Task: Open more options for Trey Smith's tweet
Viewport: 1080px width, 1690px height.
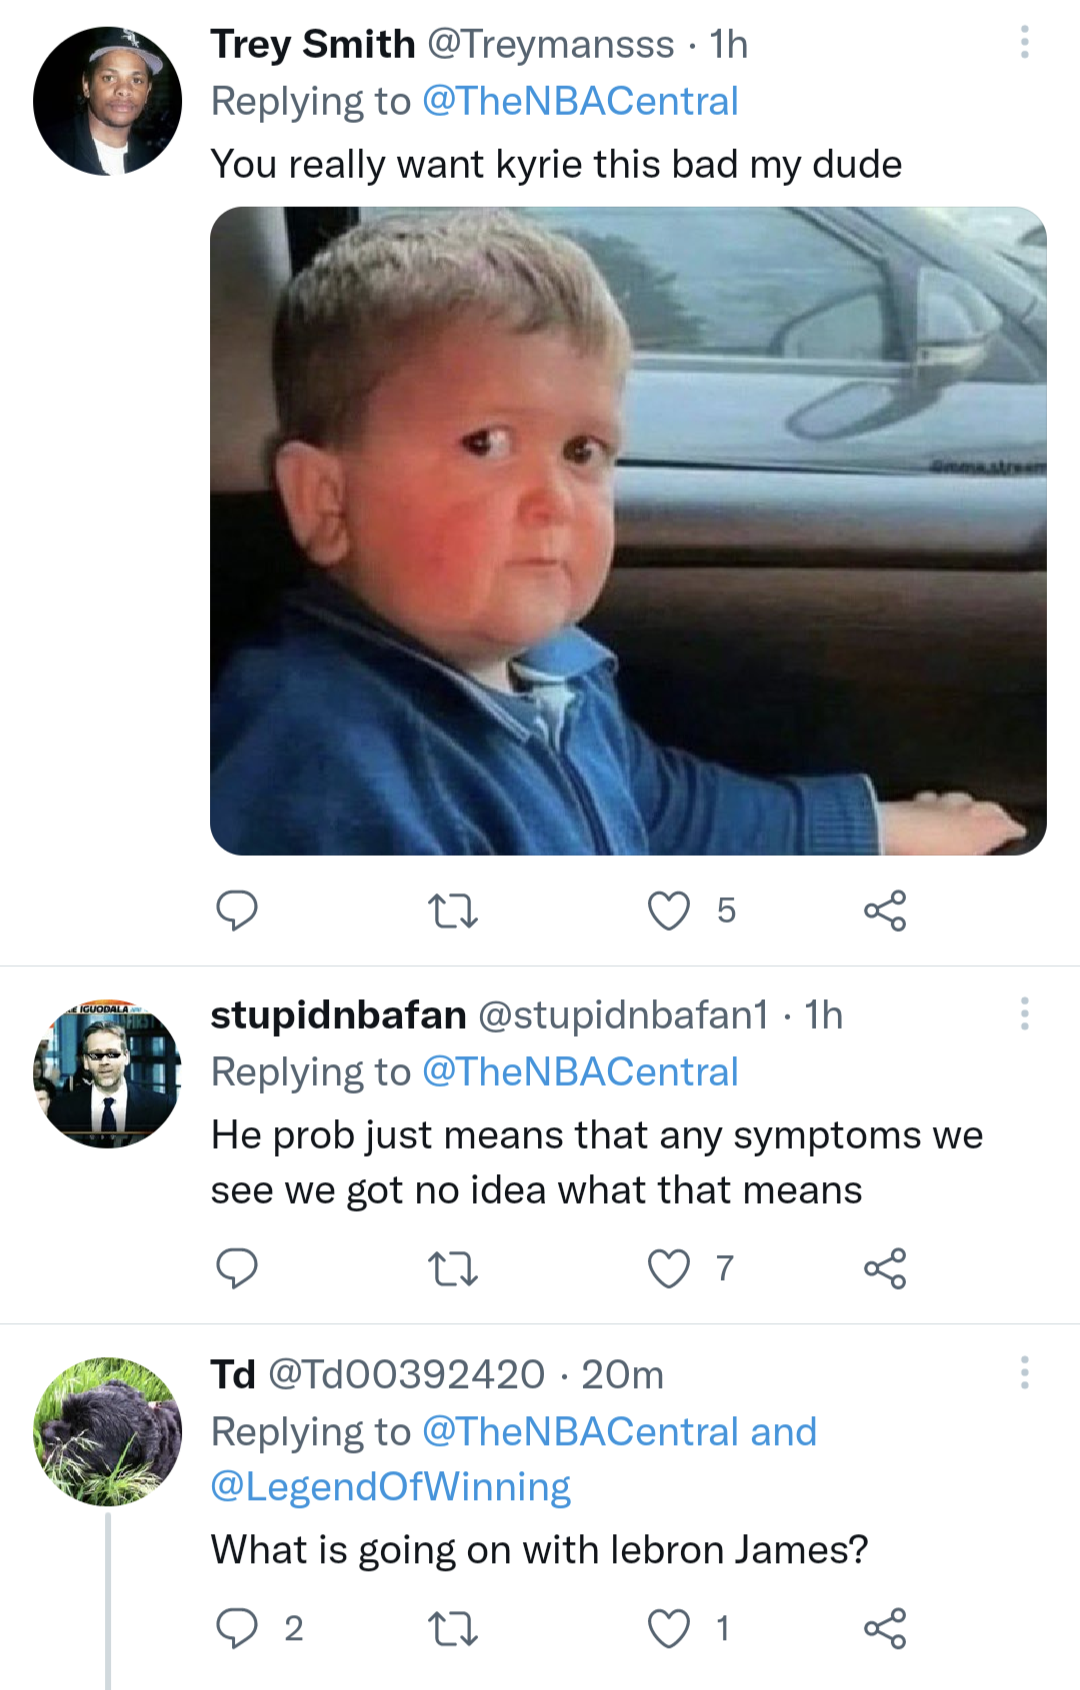Action: 1024,42
